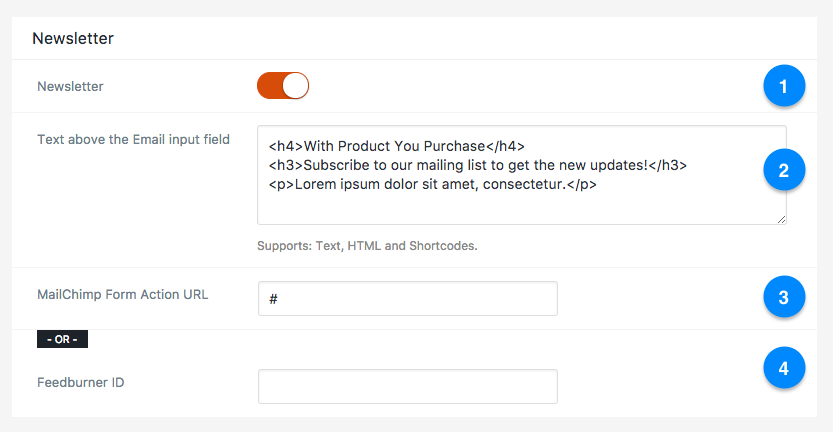Click the Newsletter option label
This screenshot has height=432, width=833.
[70, 87]
